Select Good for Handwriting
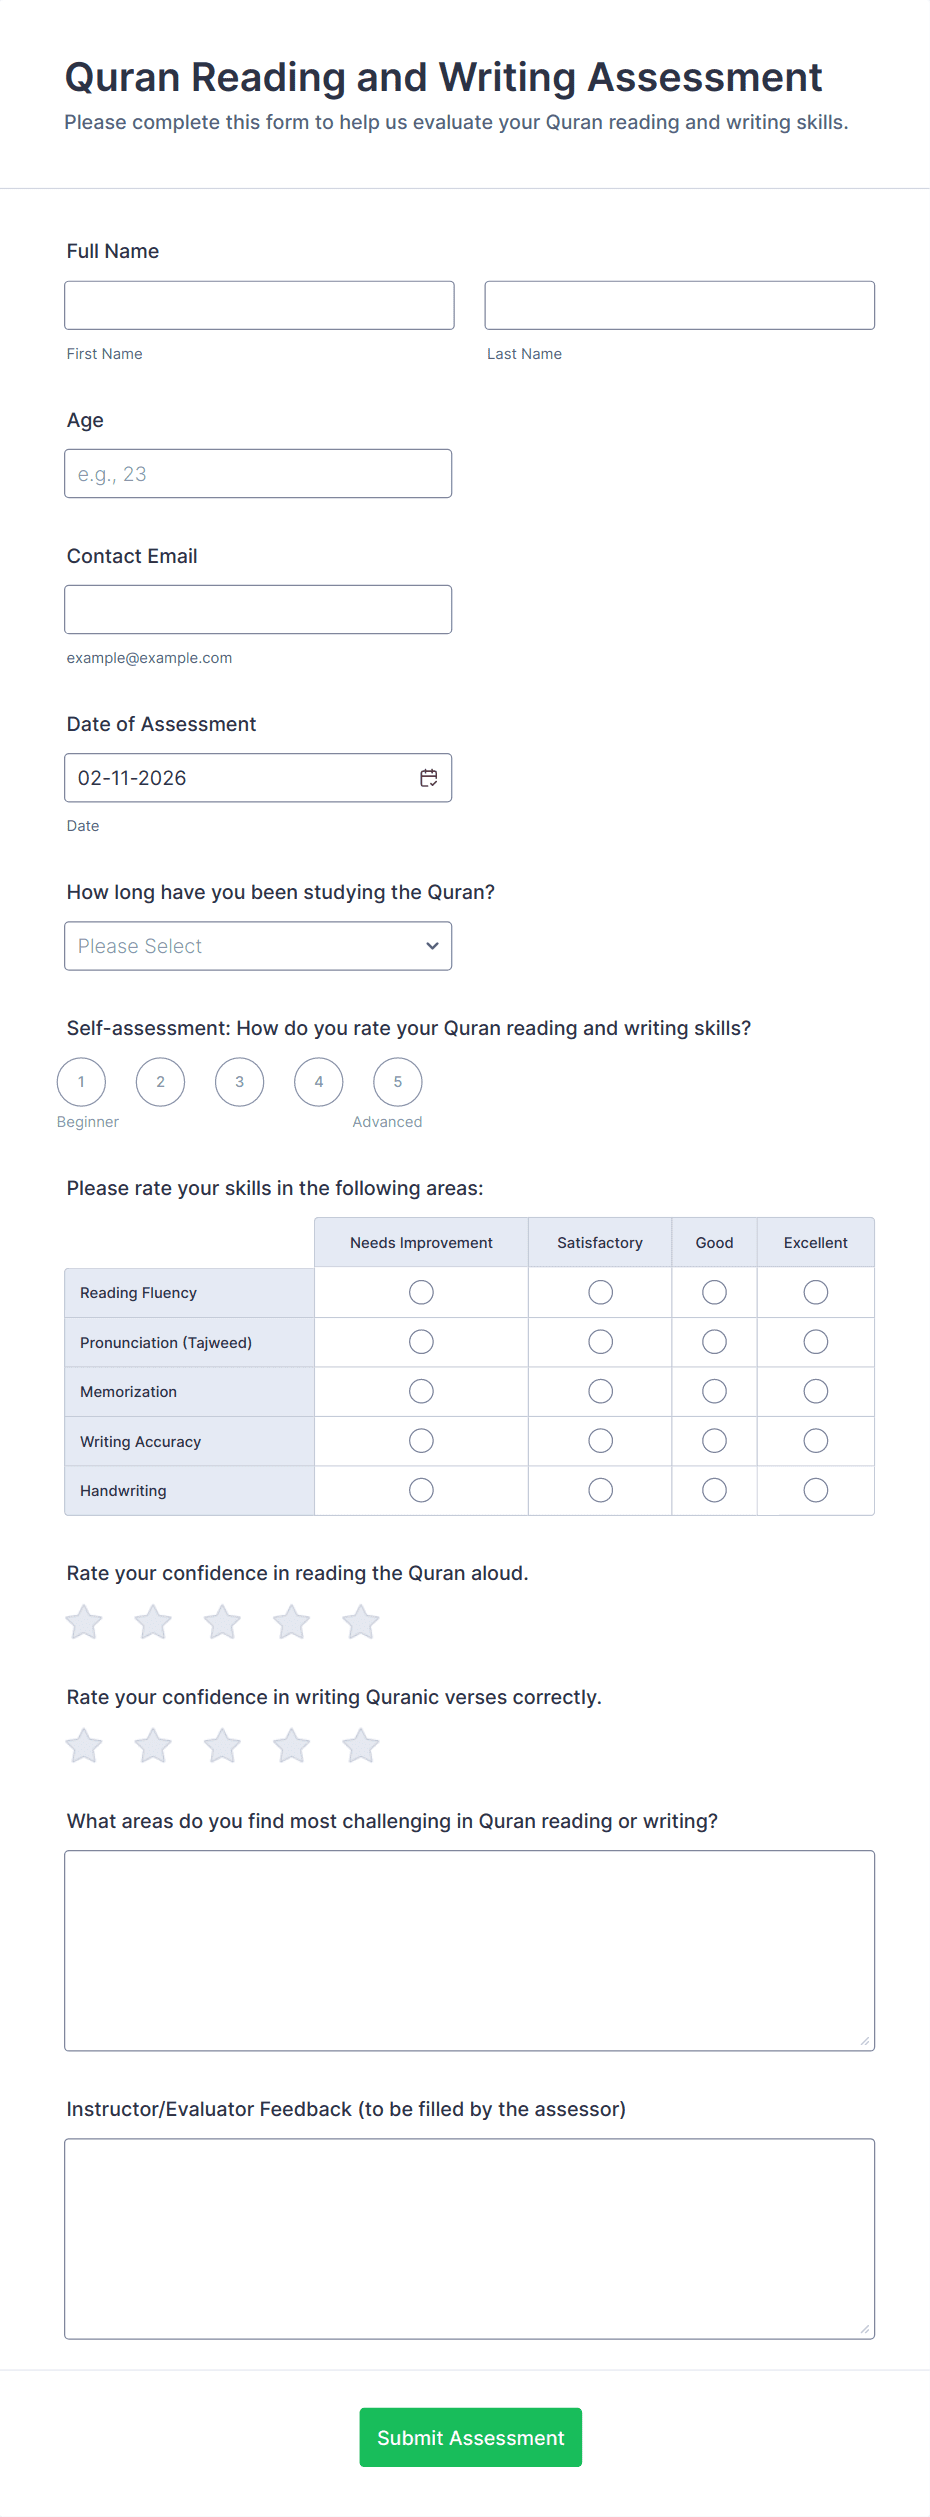The height and width of the screenshot is (2517, 930). coord(714,1491)
